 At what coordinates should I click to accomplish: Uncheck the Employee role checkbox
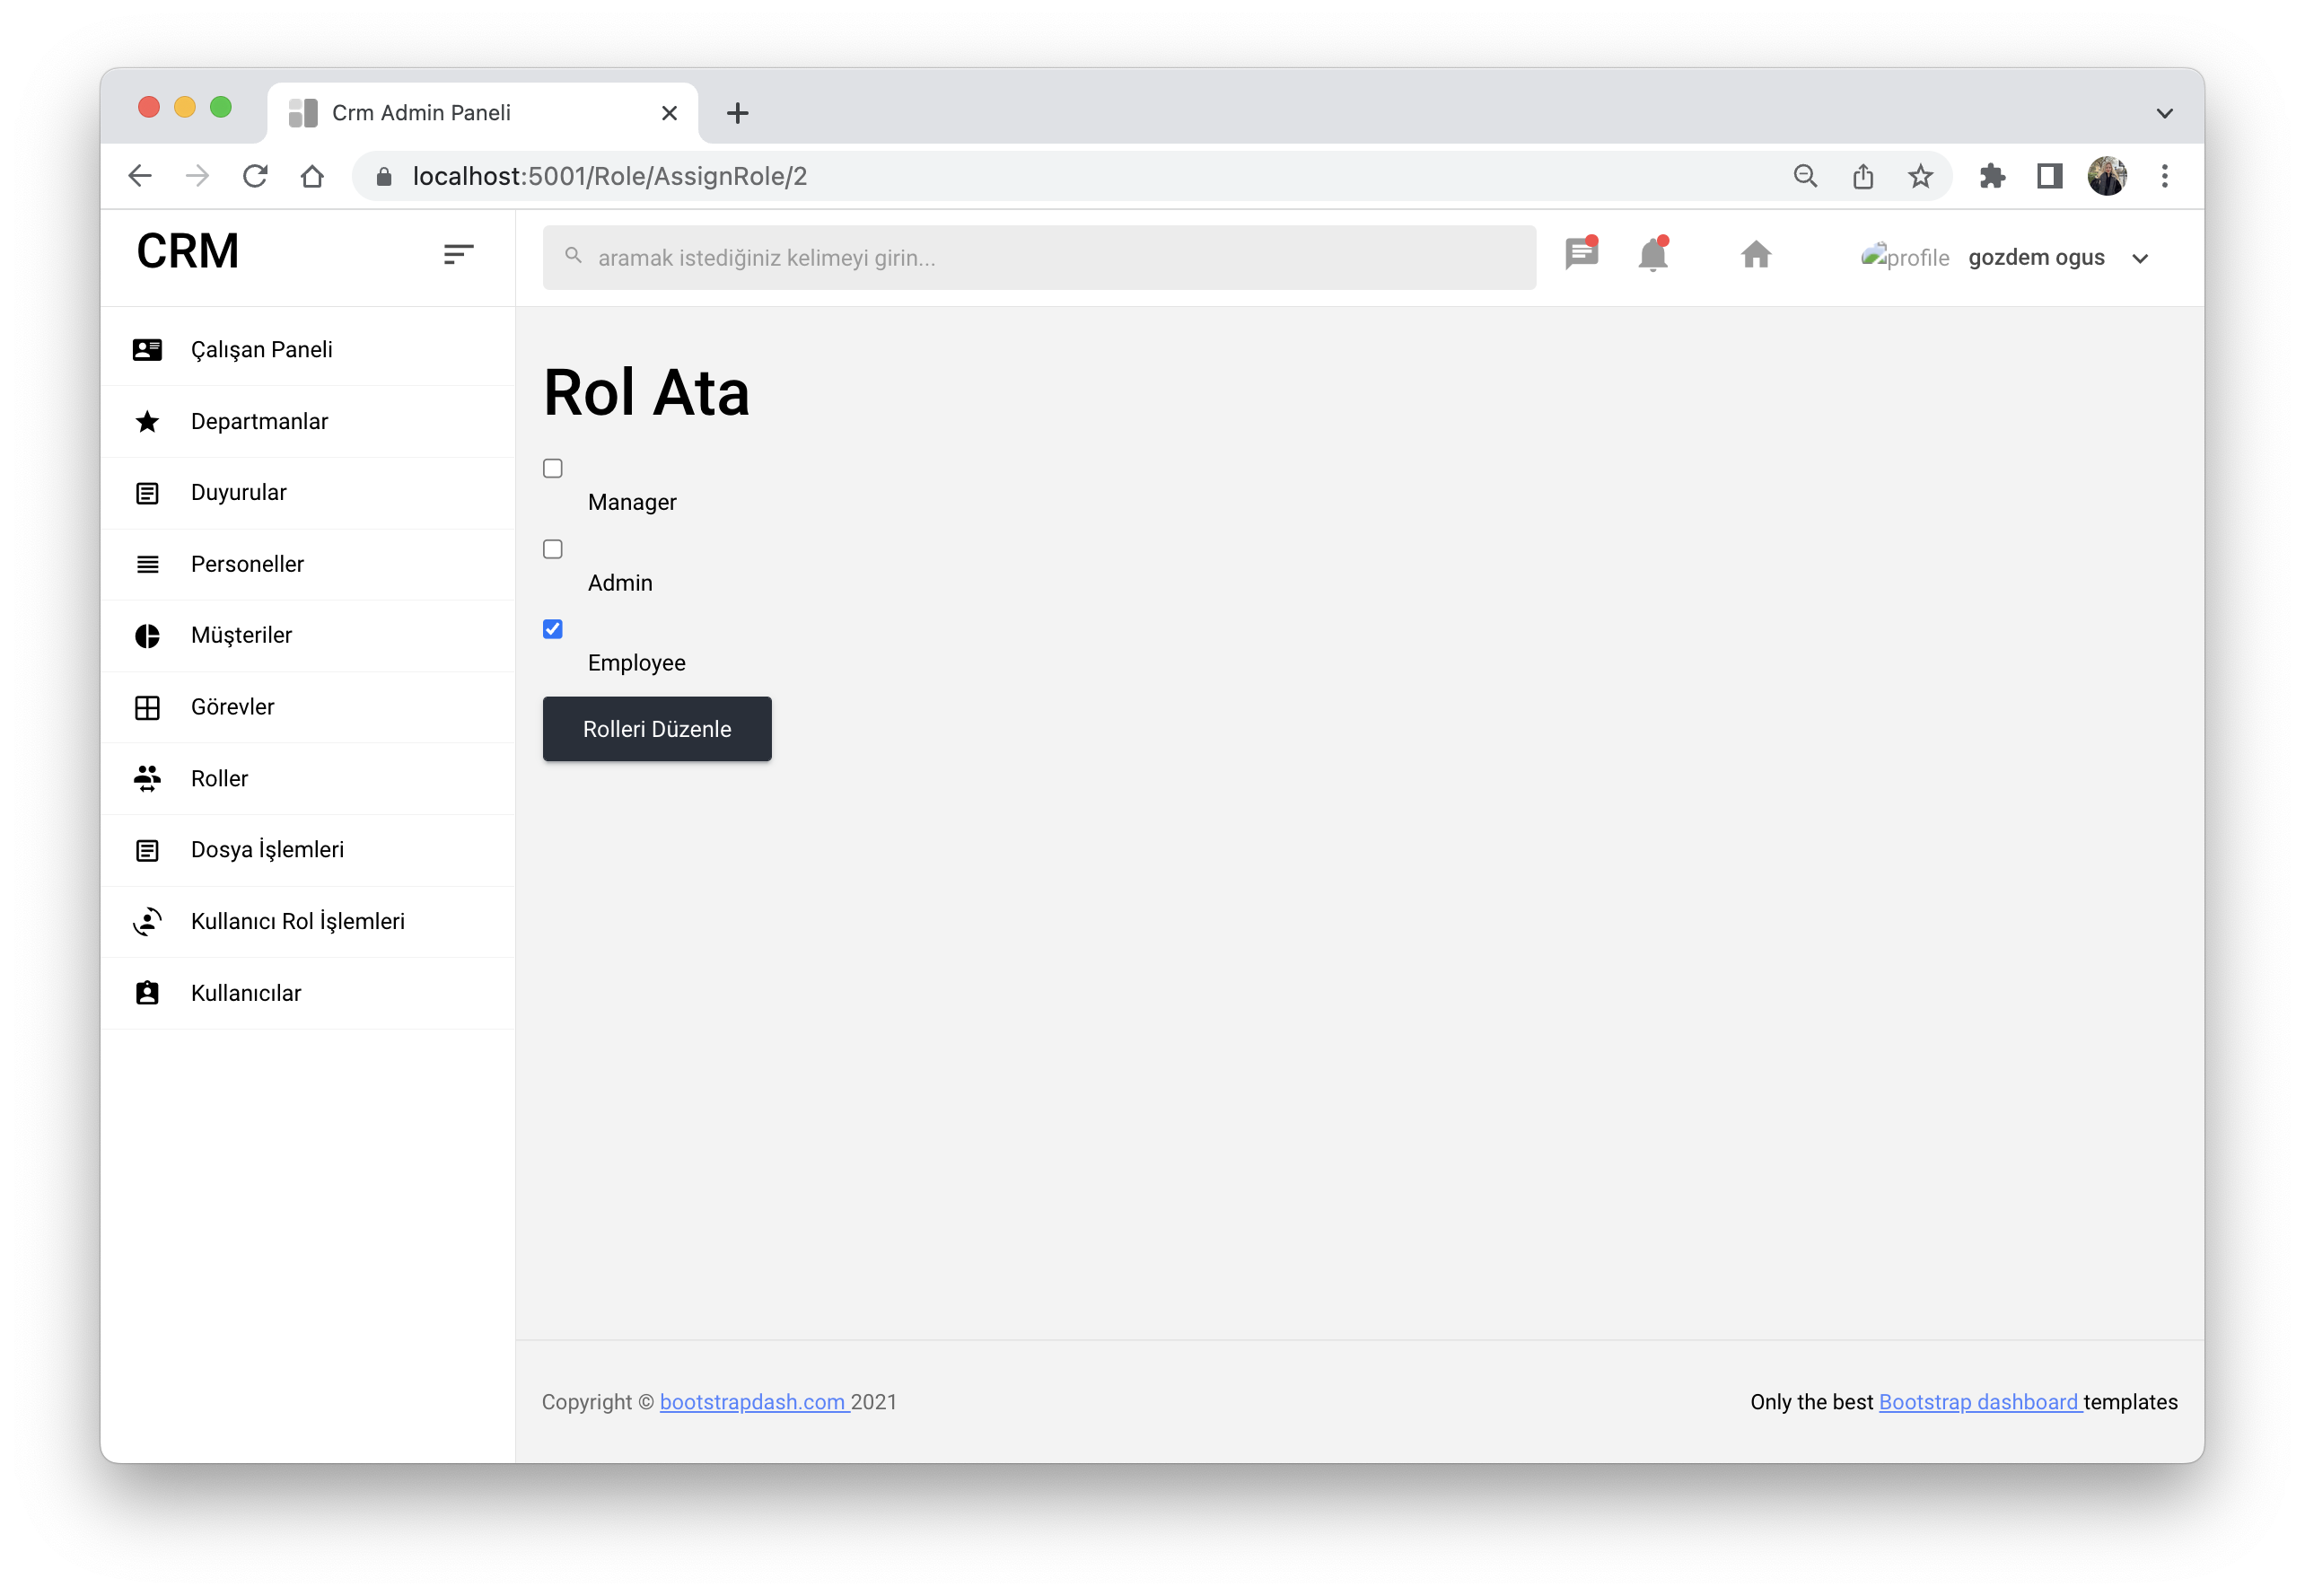552,628
